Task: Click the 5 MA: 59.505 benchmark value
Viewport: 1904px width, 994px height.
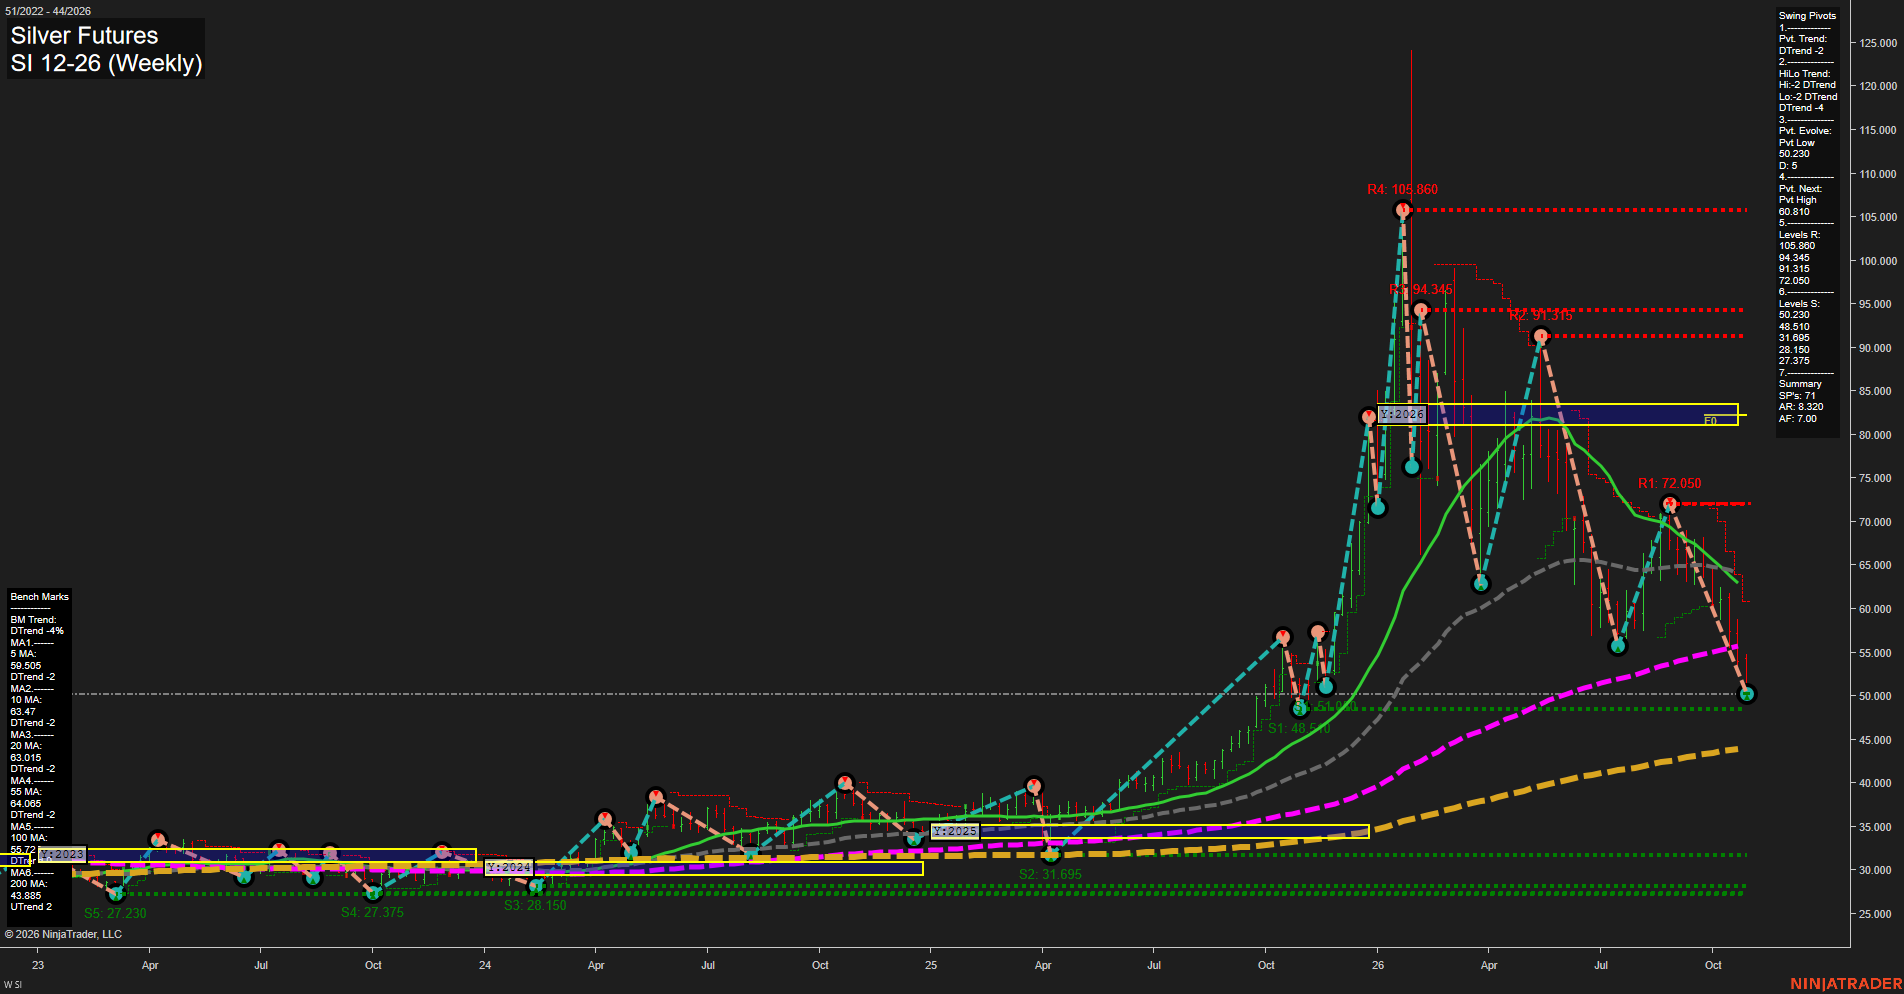Action: point(26,660)
